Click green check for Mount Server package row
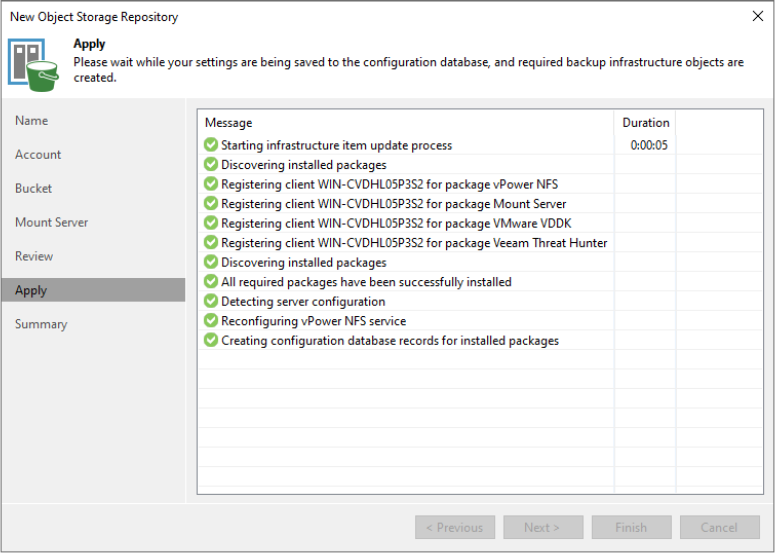775x553 pixels. click(211, 203)
